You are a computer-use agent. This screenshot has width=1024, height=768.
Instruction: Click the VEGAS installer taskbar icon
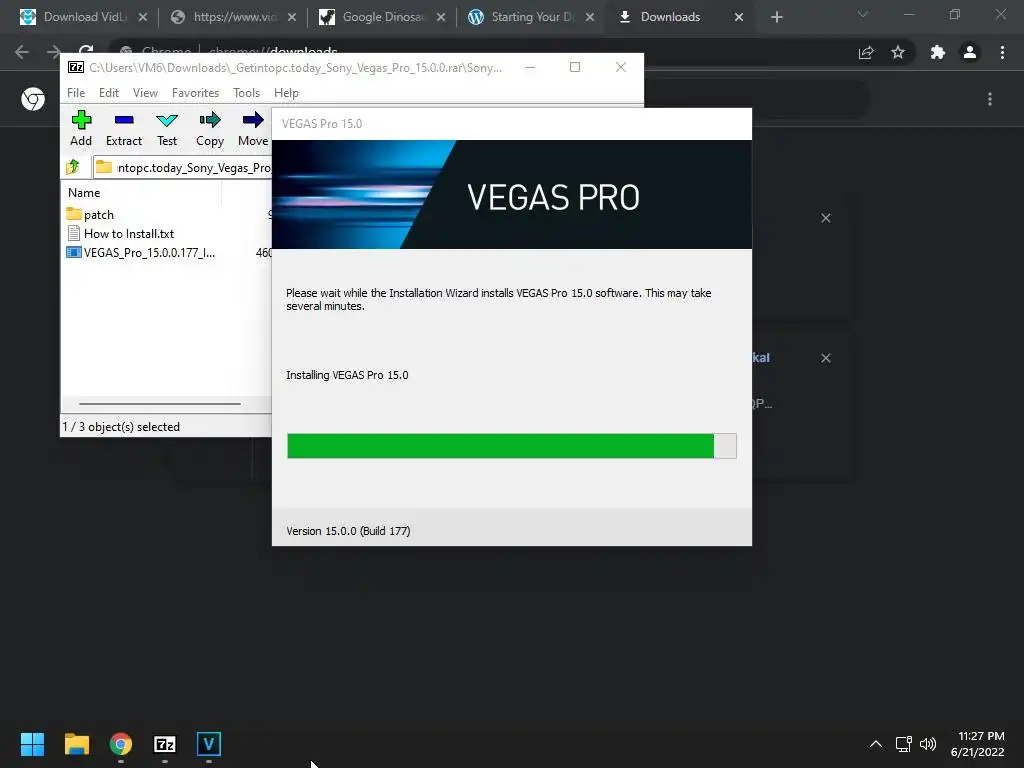coord(209,744)
